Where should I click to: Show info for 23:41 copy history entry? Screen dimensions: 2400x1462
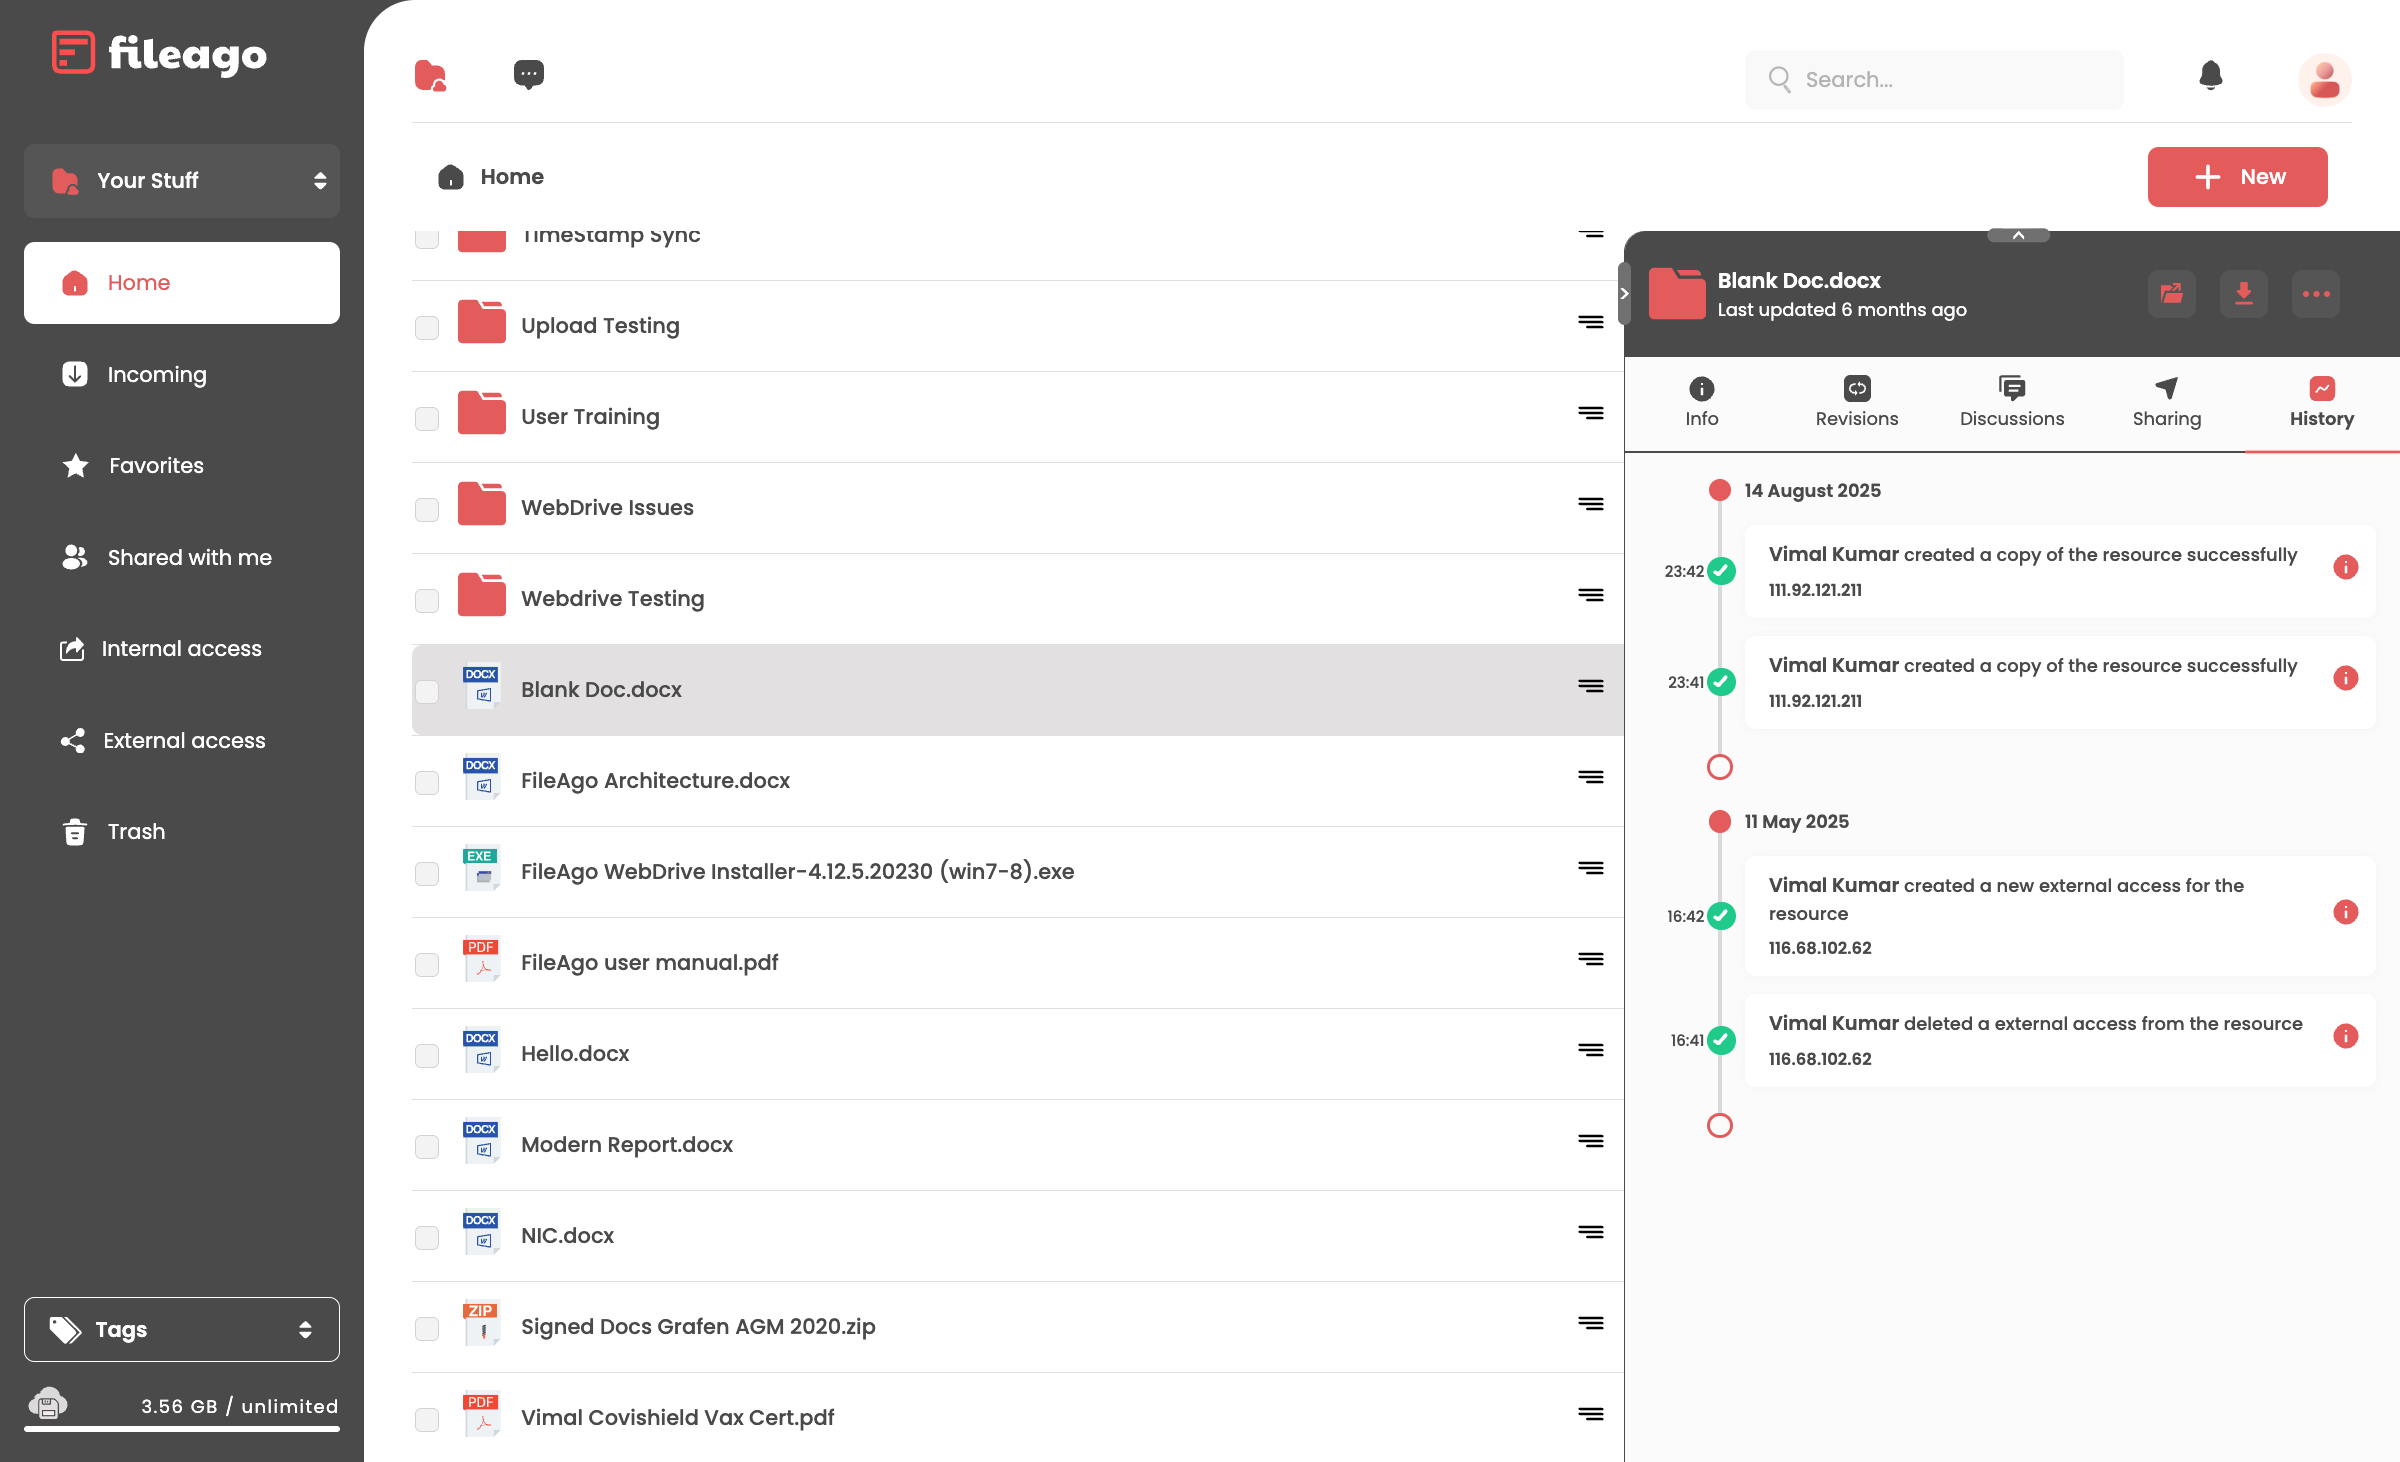(x=2346, y=678)
